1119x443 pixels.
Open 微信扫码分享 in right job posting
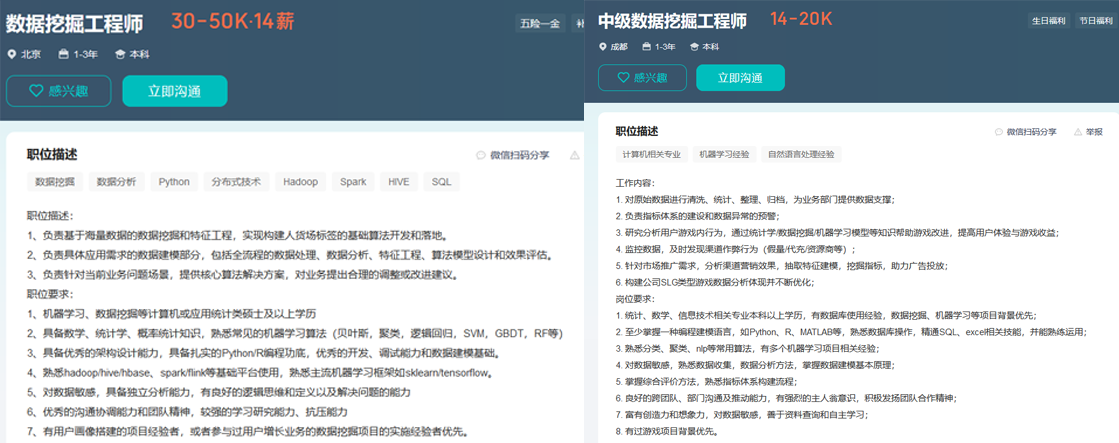click(x=1032, y=132)
